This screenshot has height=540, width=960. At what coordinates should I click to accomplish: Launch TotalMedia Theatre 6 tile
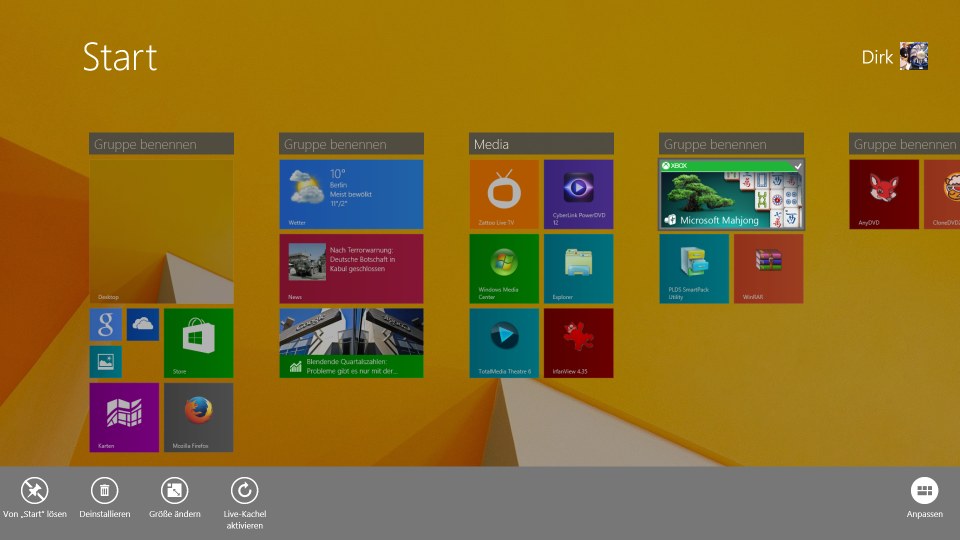(504, 343)
